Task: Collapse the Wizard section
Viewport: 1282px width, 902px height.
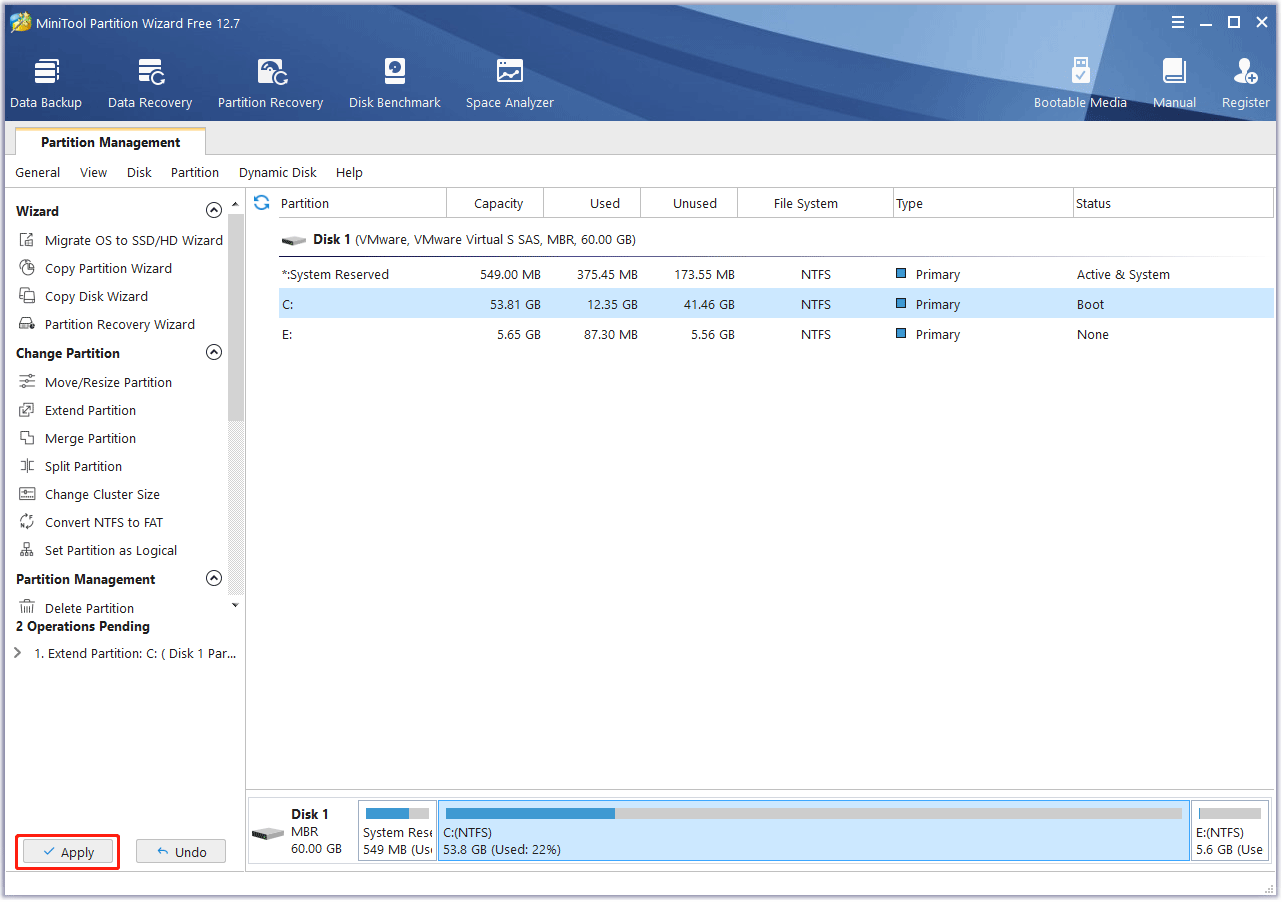Action: point(213,210)
